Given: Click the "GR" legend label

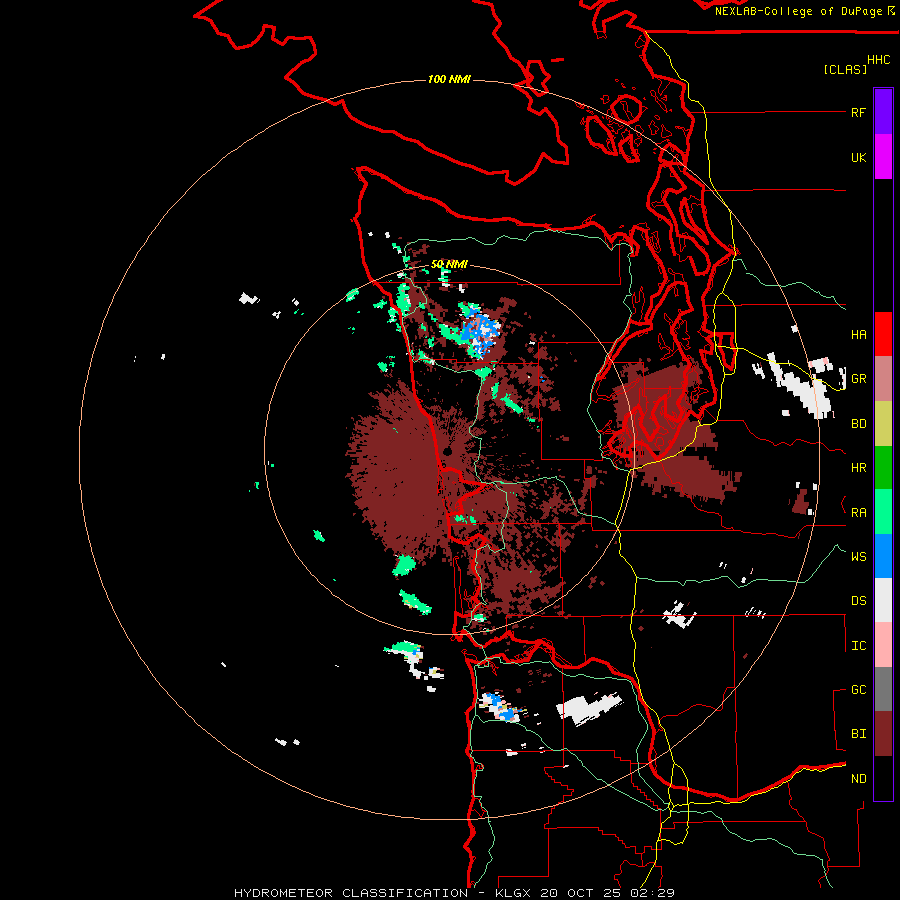Looking at the screenshot, I should click(x=858, y=379).
